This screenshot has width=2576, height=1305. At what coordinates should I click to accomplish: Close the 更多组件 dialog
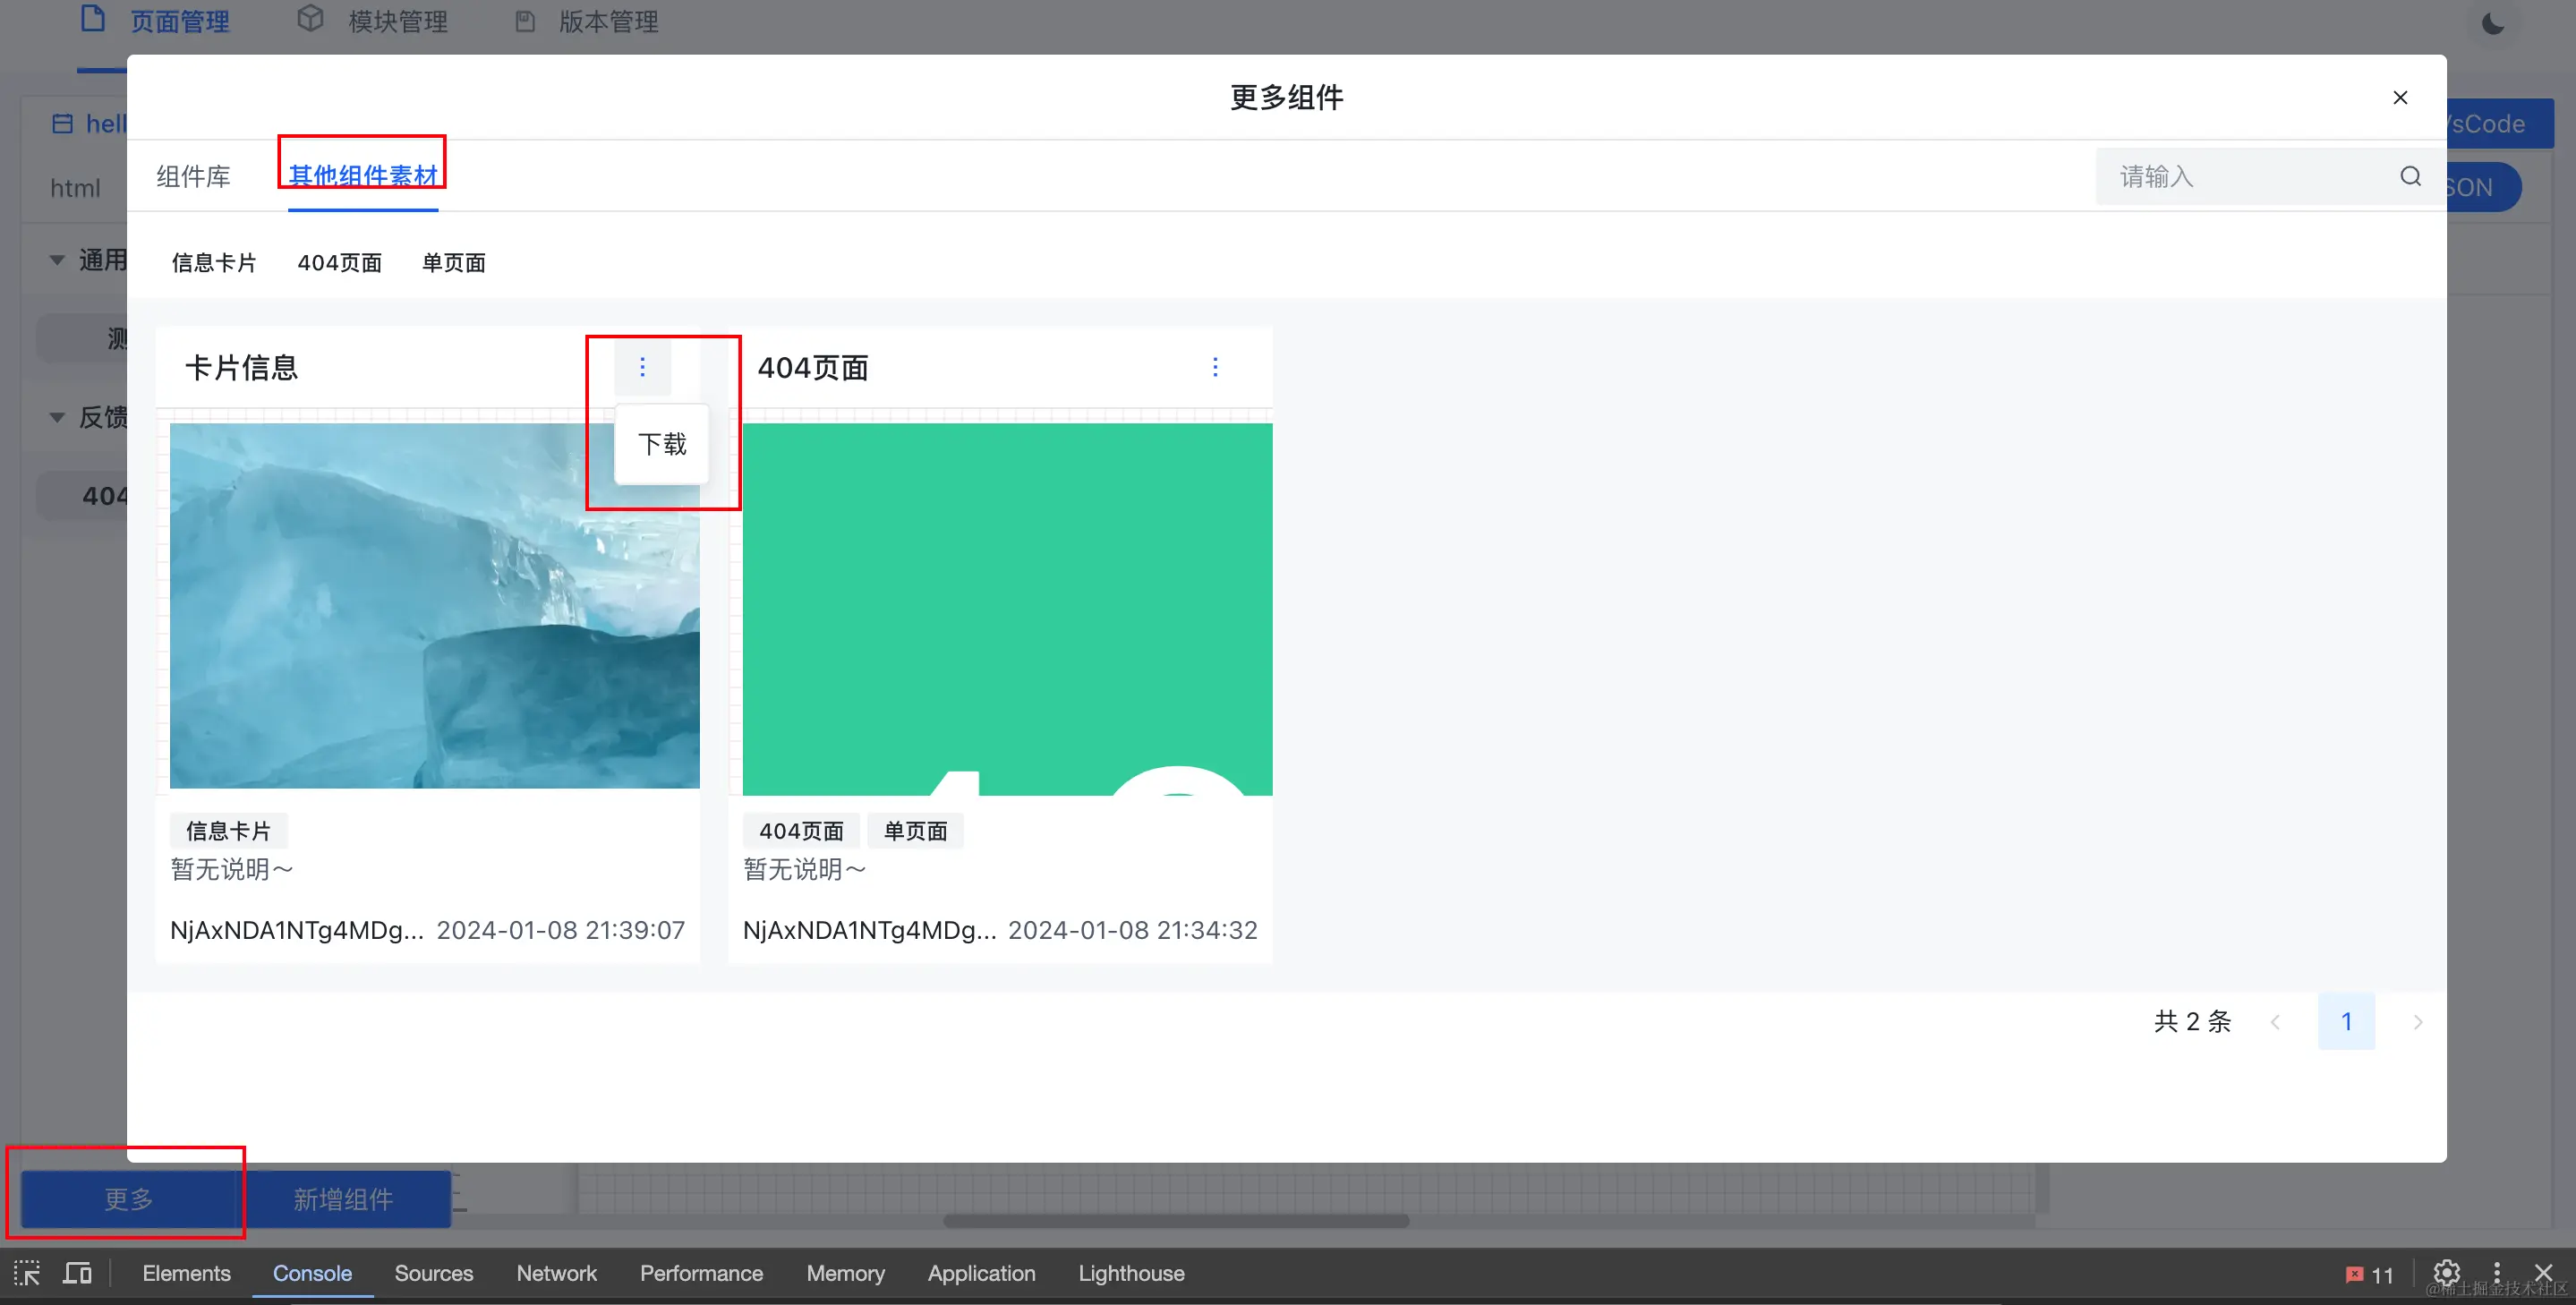[x=2400, y=97]
